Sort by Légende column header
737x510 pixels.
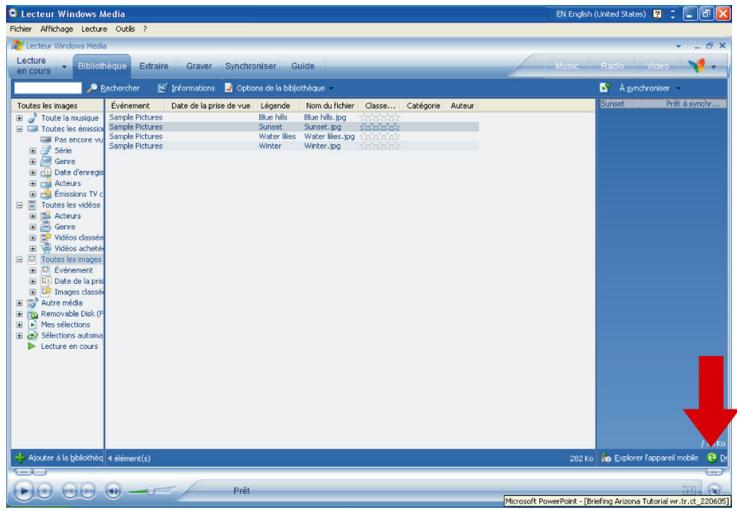click(275, 106)
